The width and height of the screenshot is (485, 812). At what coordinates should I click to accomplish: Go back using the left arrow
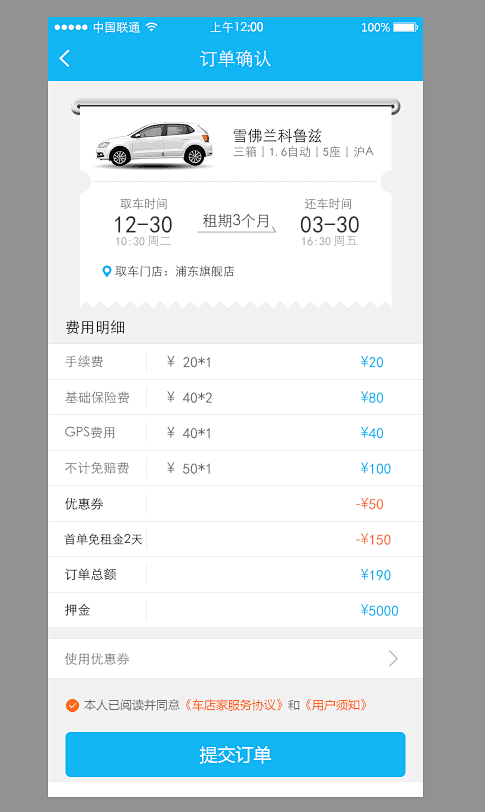coord(65,59)
